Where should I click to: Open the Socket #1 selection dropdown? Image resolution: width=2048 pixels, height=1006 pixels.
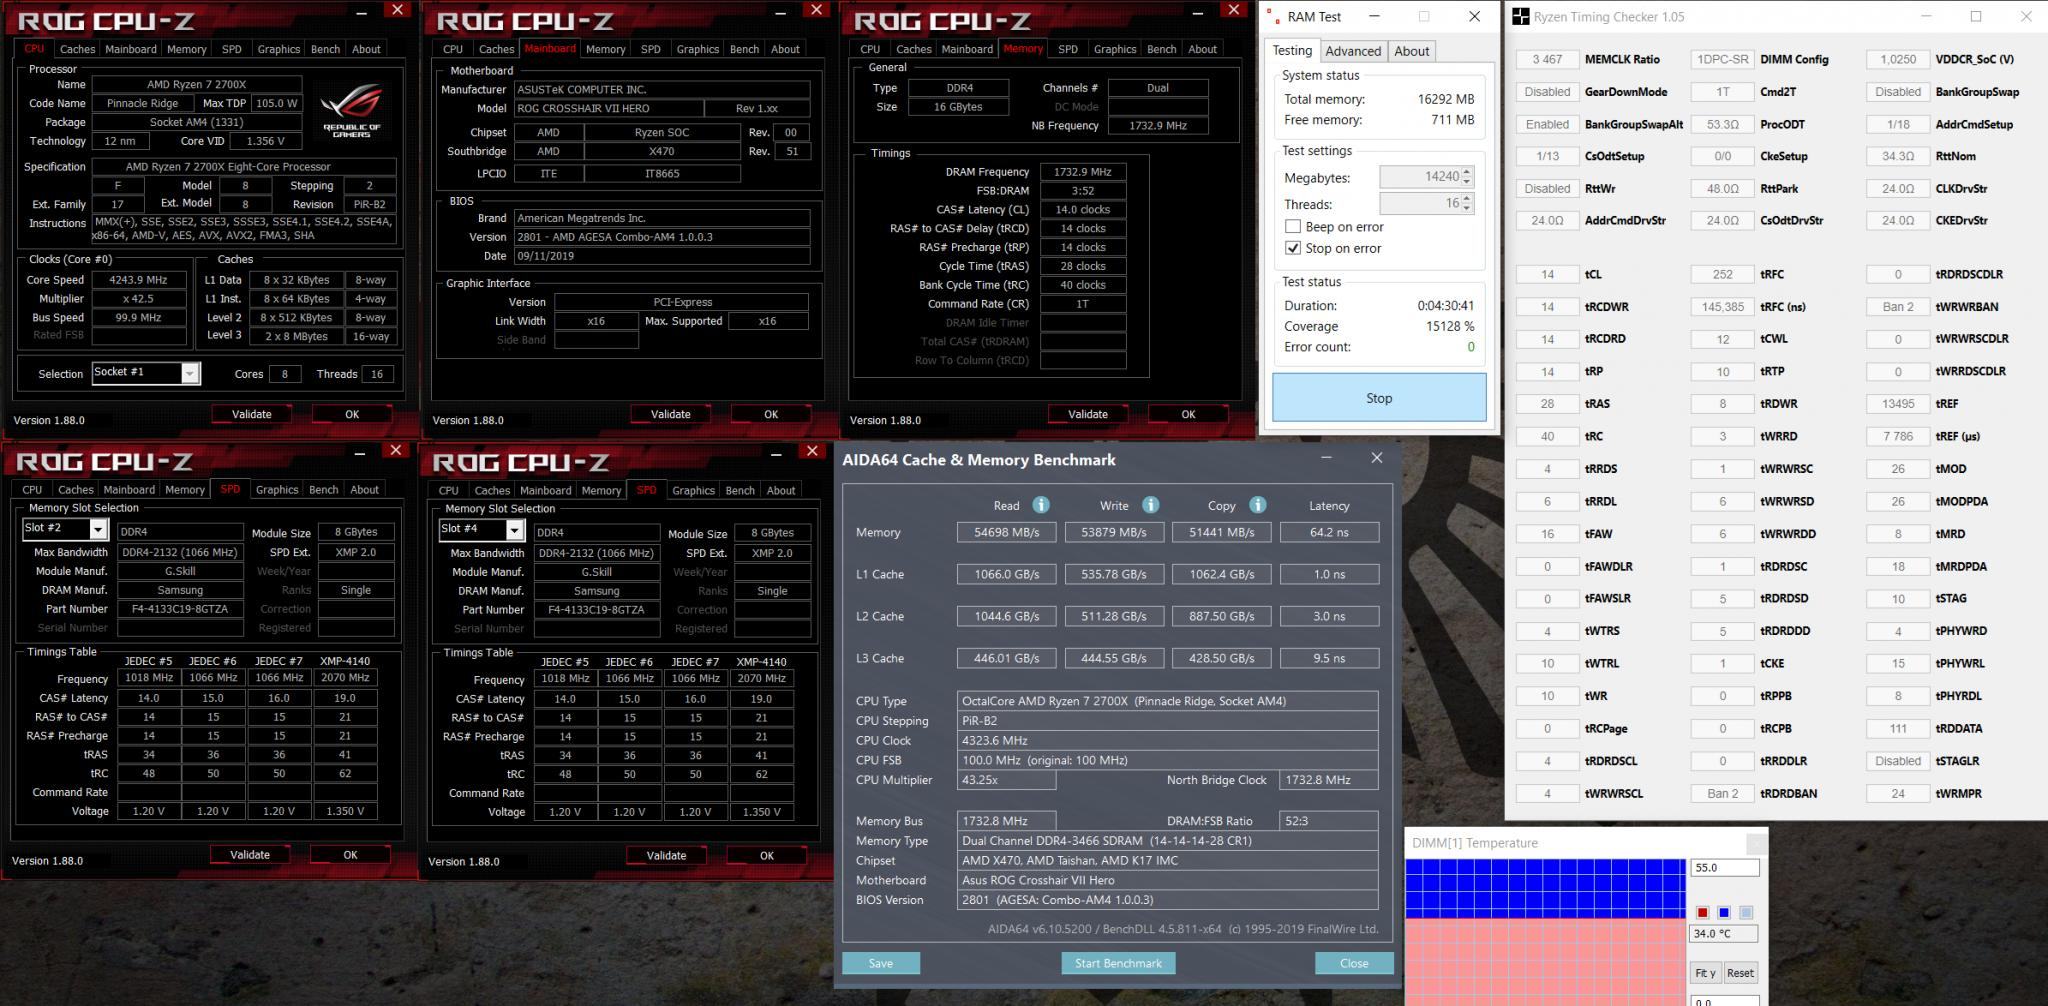tap(190, 373)
